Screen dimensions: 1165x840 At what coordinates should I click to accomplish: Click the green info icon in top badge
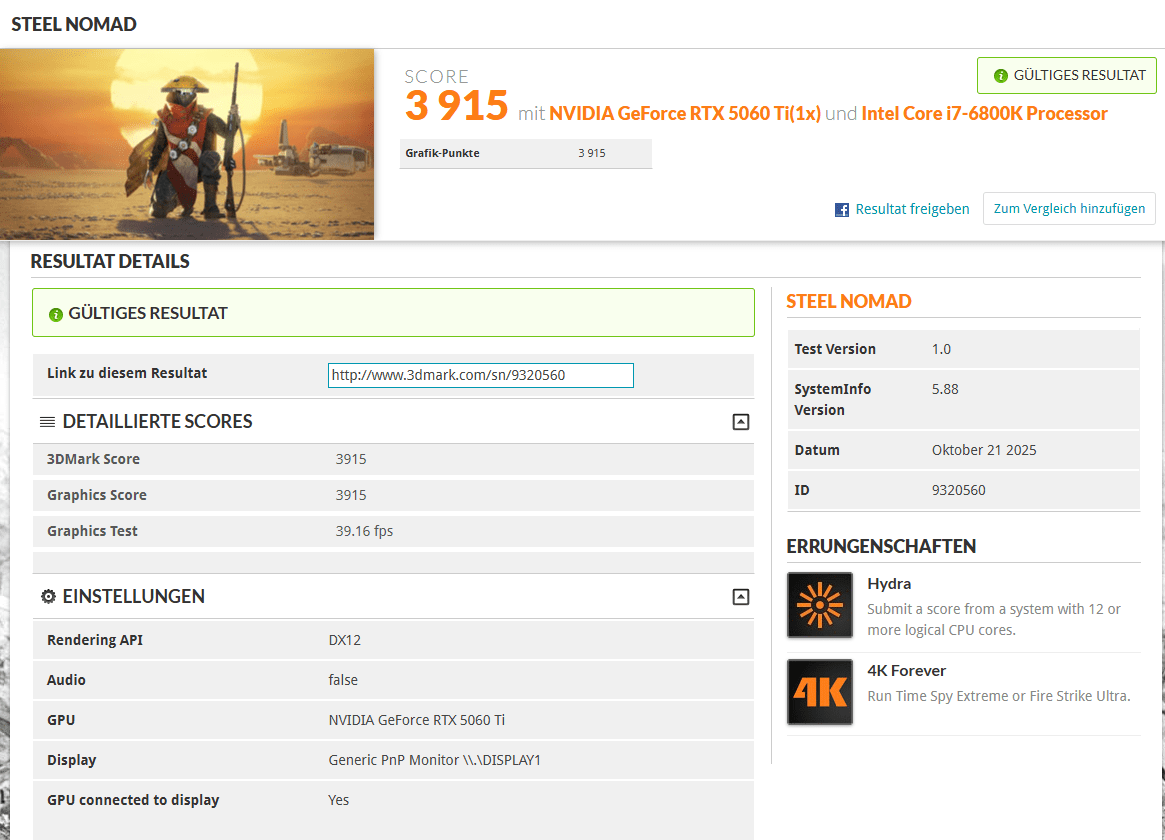tap(1000, 76)
